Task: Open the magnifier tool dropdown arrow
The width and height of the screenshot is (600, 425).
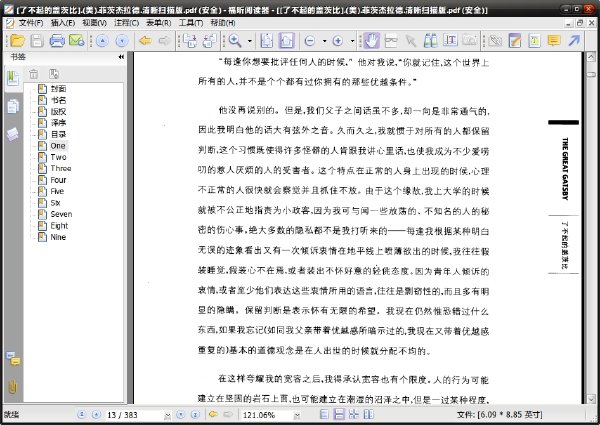Action: click(x=250, y=41)
